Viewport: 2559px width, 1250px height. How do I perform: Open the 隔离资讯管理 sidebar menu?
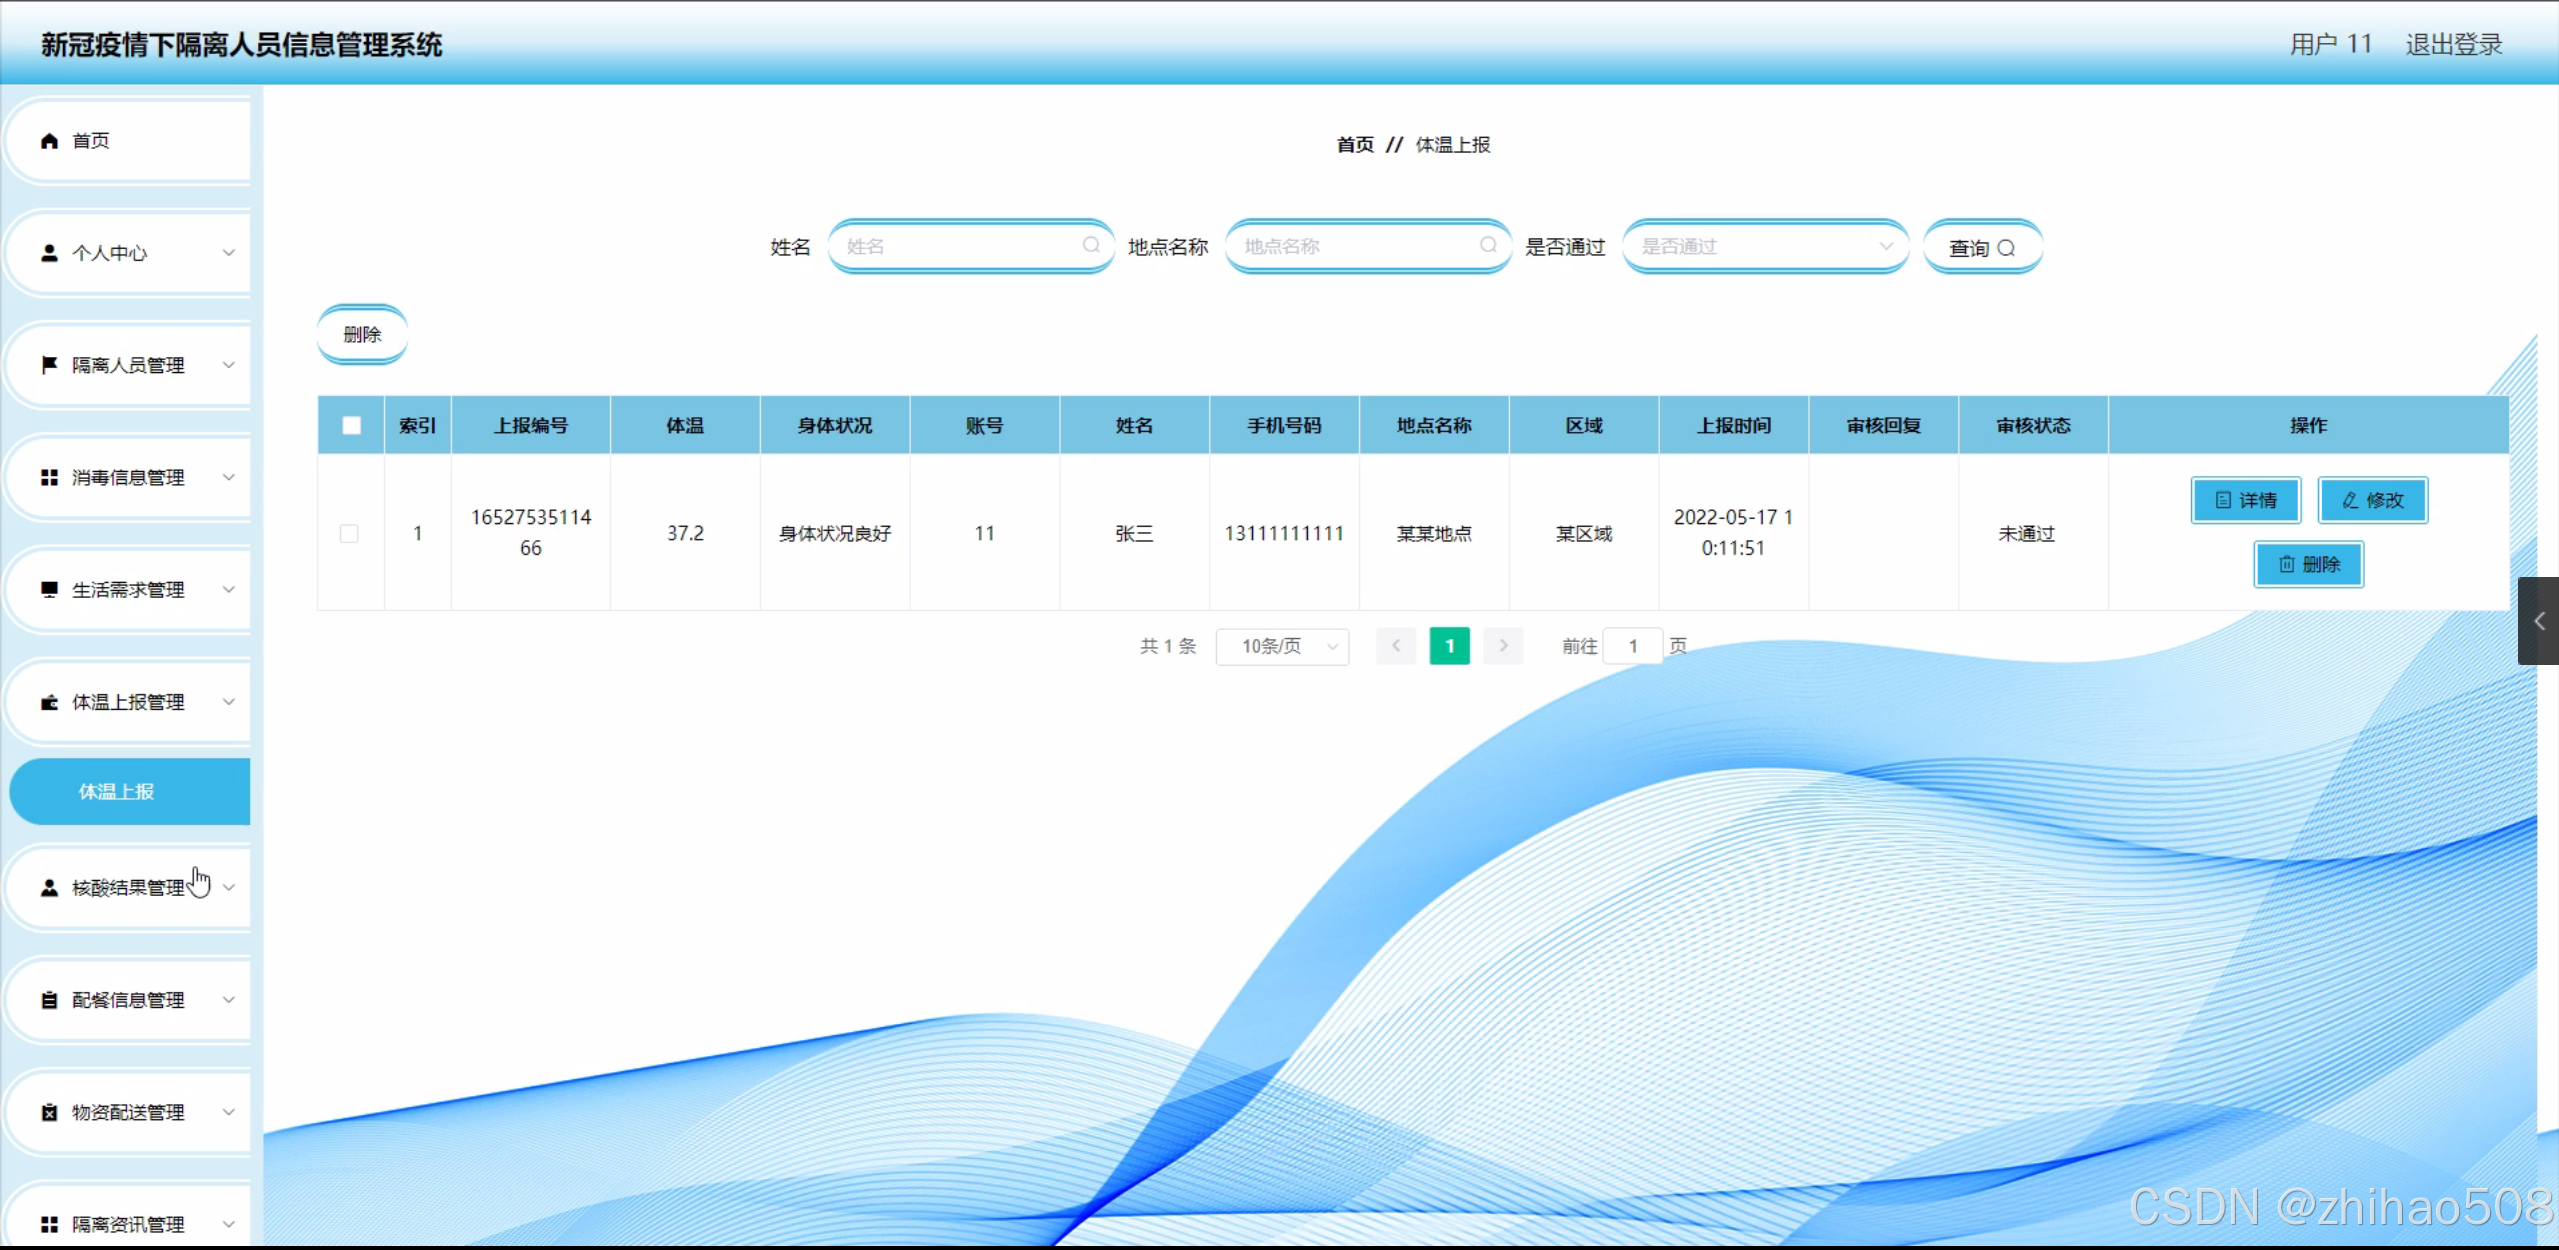tap(128, 1224)
